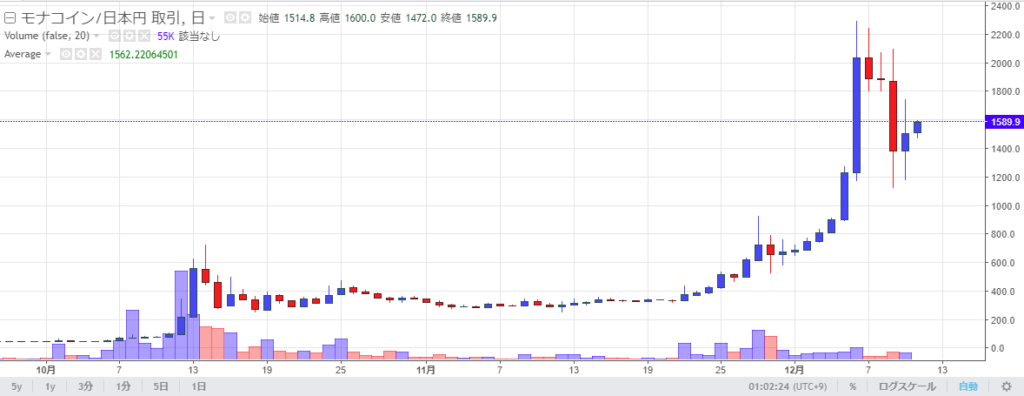Open timezone menu at 01:02:24 (UTC+9)
This screenshot has height=396, width=1024.
coord(789,387)
